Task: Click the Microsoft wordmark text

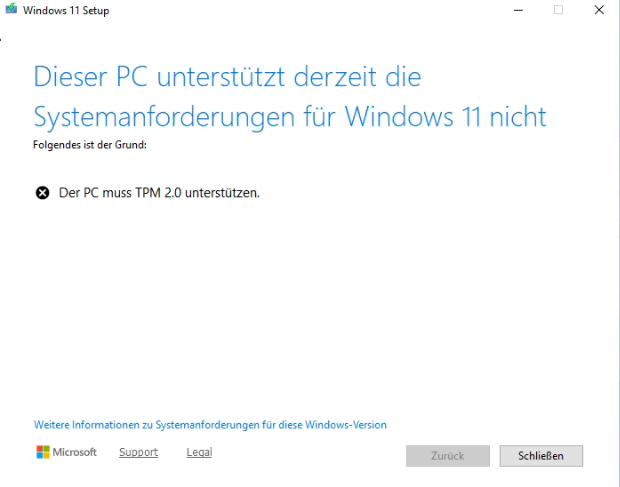Action: (76, 452)
